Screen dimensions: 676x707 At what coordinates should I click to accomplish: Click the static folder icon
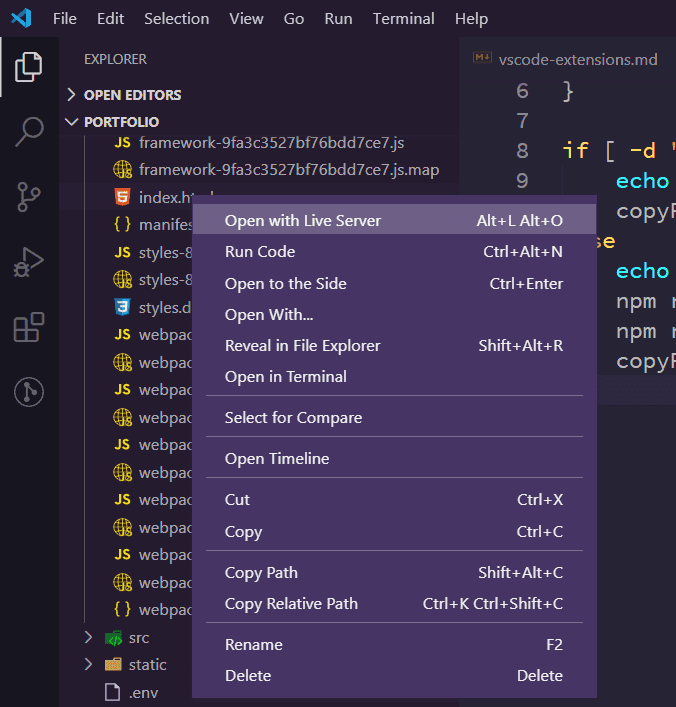113,665
